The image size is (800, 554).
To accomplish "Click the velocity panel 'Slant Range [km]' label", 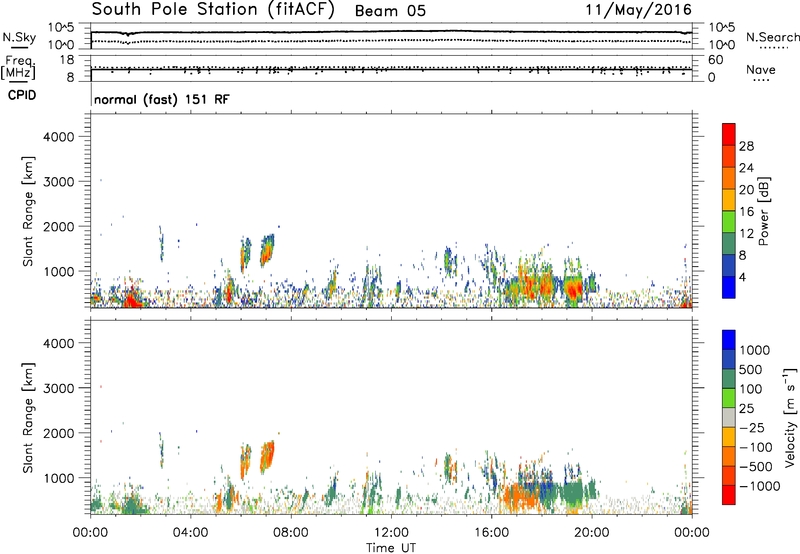I will point(28,418).
